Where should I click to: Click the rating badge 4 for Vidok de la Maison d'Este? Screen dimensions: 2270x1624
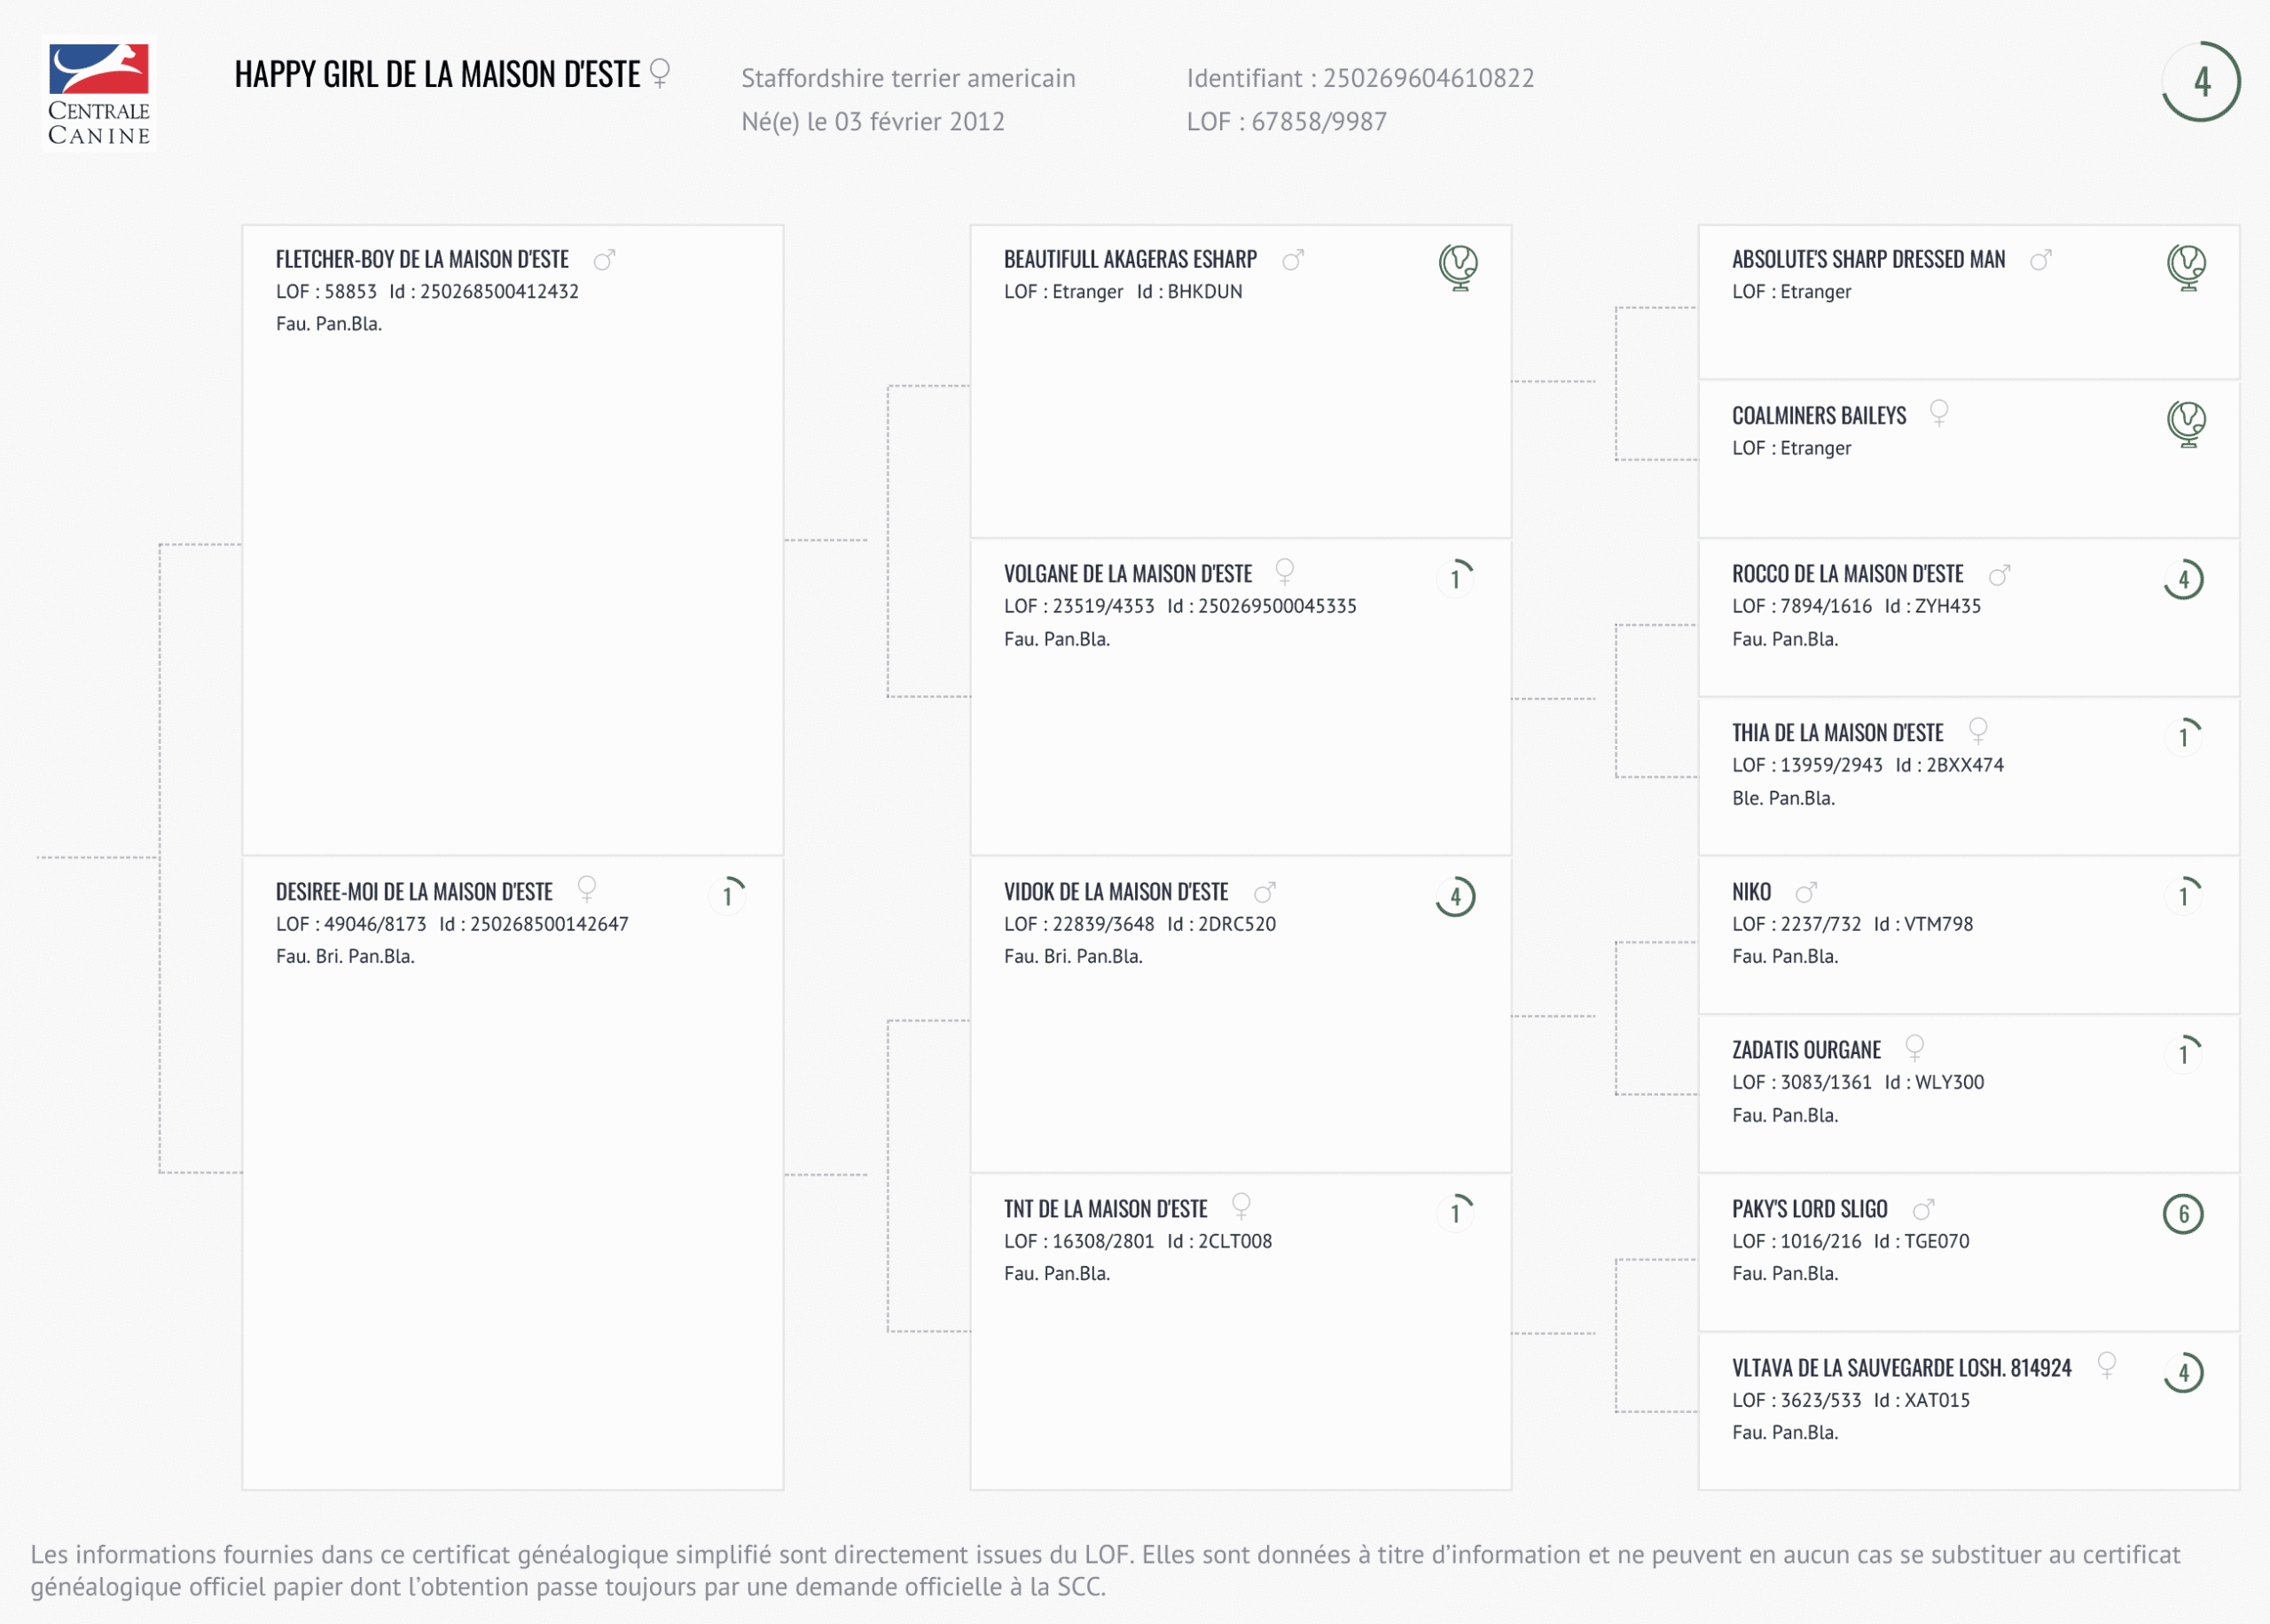[x=1455, y=897]
